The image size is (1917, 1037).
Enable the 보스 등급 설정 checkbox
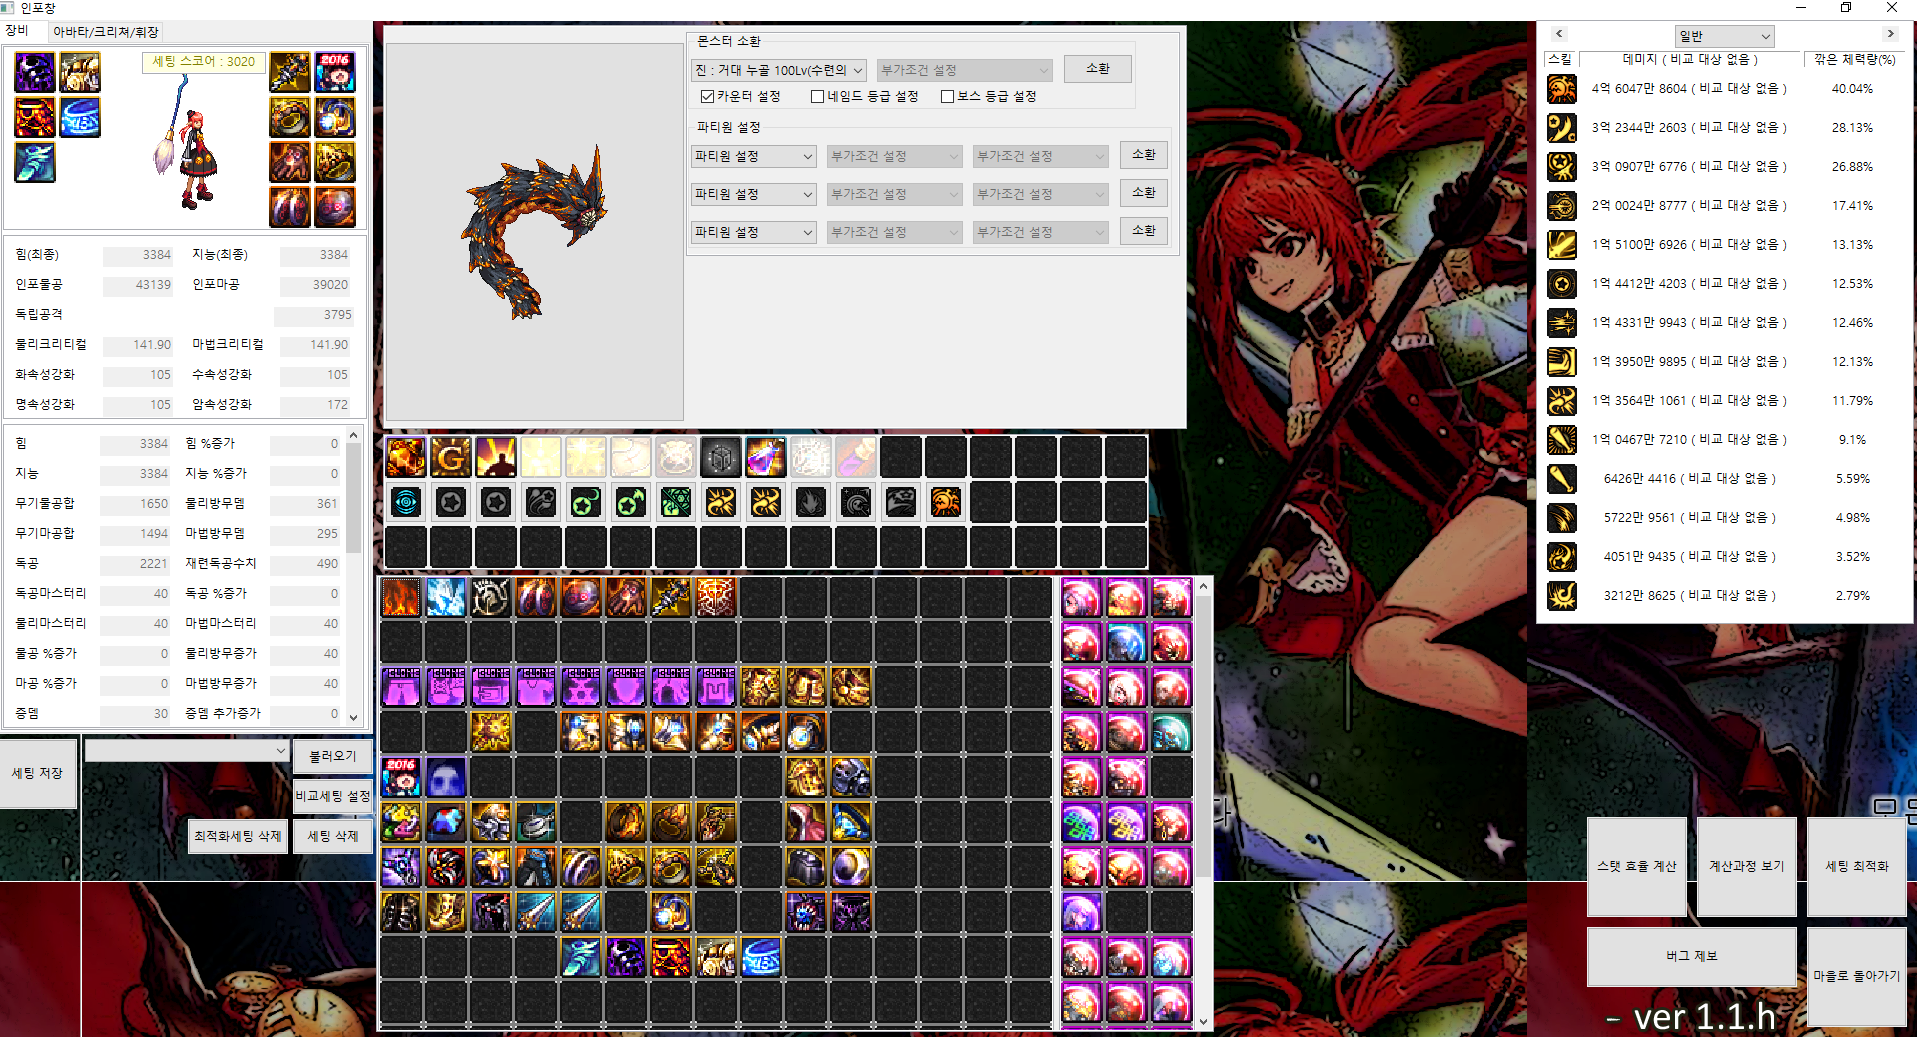947,96
